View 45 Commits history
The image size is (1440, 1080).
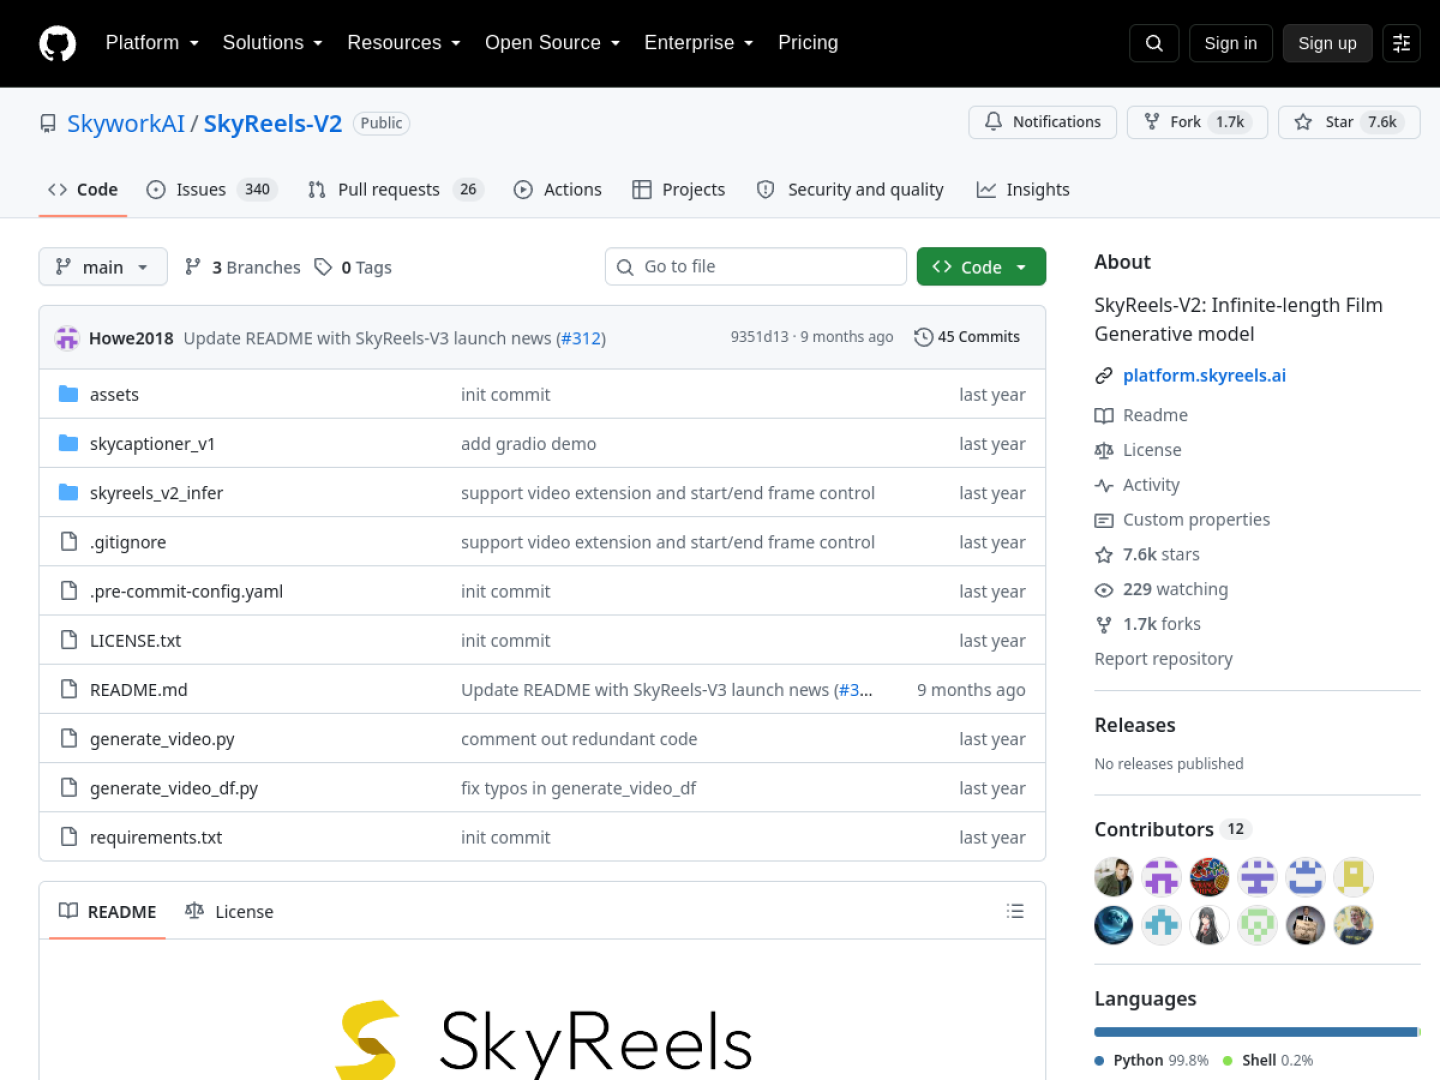click(967, 337)
